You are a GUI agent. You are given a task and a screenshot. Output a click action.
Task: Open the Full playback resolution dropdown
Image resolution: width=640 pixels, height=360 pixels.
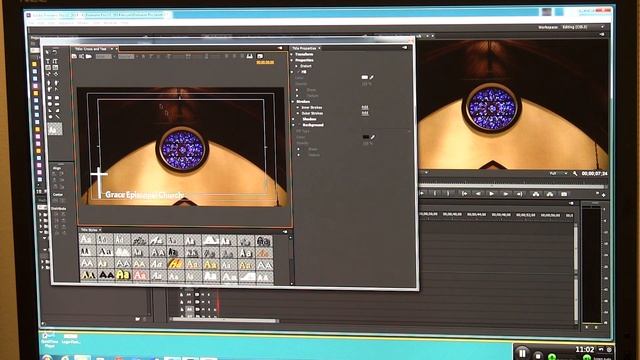tap(558, 173)
